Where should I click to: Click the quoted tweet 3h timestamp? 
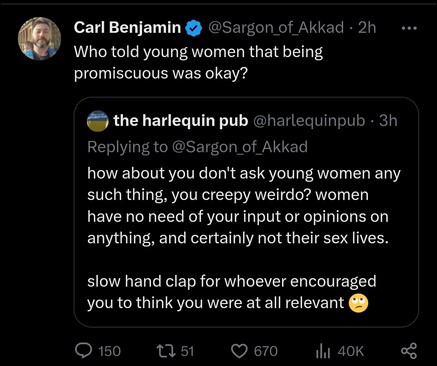point(388,121)
